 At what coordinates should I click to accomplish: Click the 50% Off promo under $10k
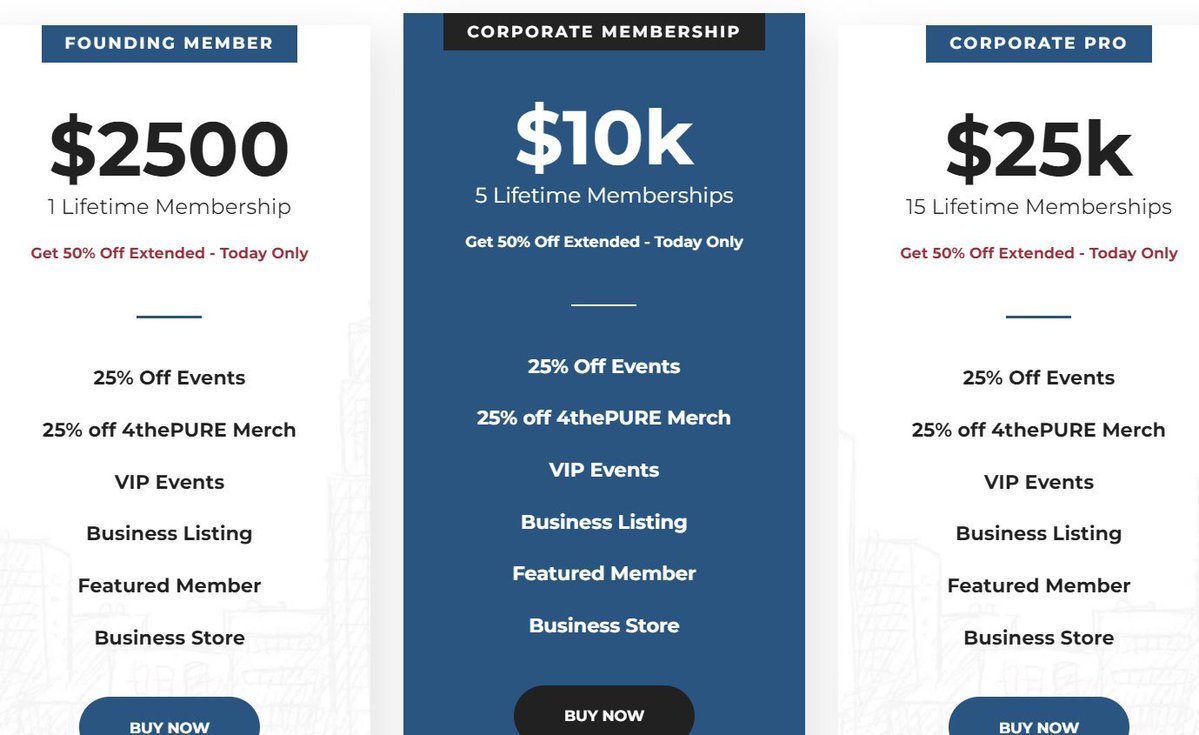pyautogui.click(x=603, y=241)
